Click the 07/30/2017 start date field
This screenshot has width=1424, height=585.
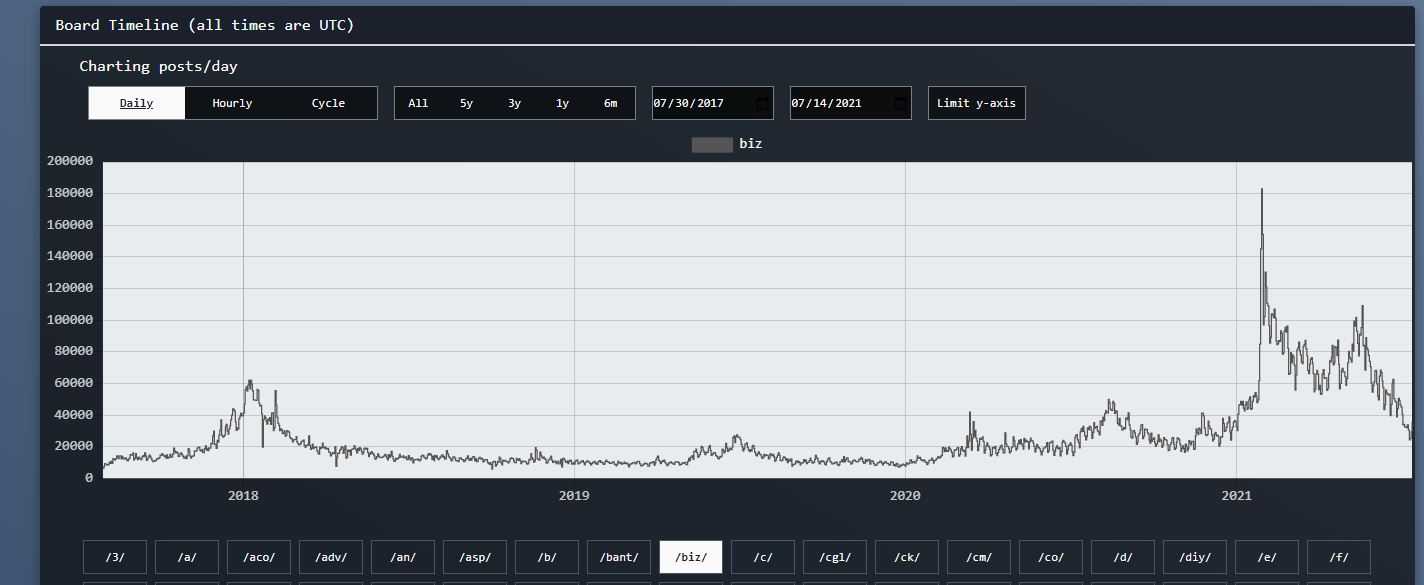point(700,103)
